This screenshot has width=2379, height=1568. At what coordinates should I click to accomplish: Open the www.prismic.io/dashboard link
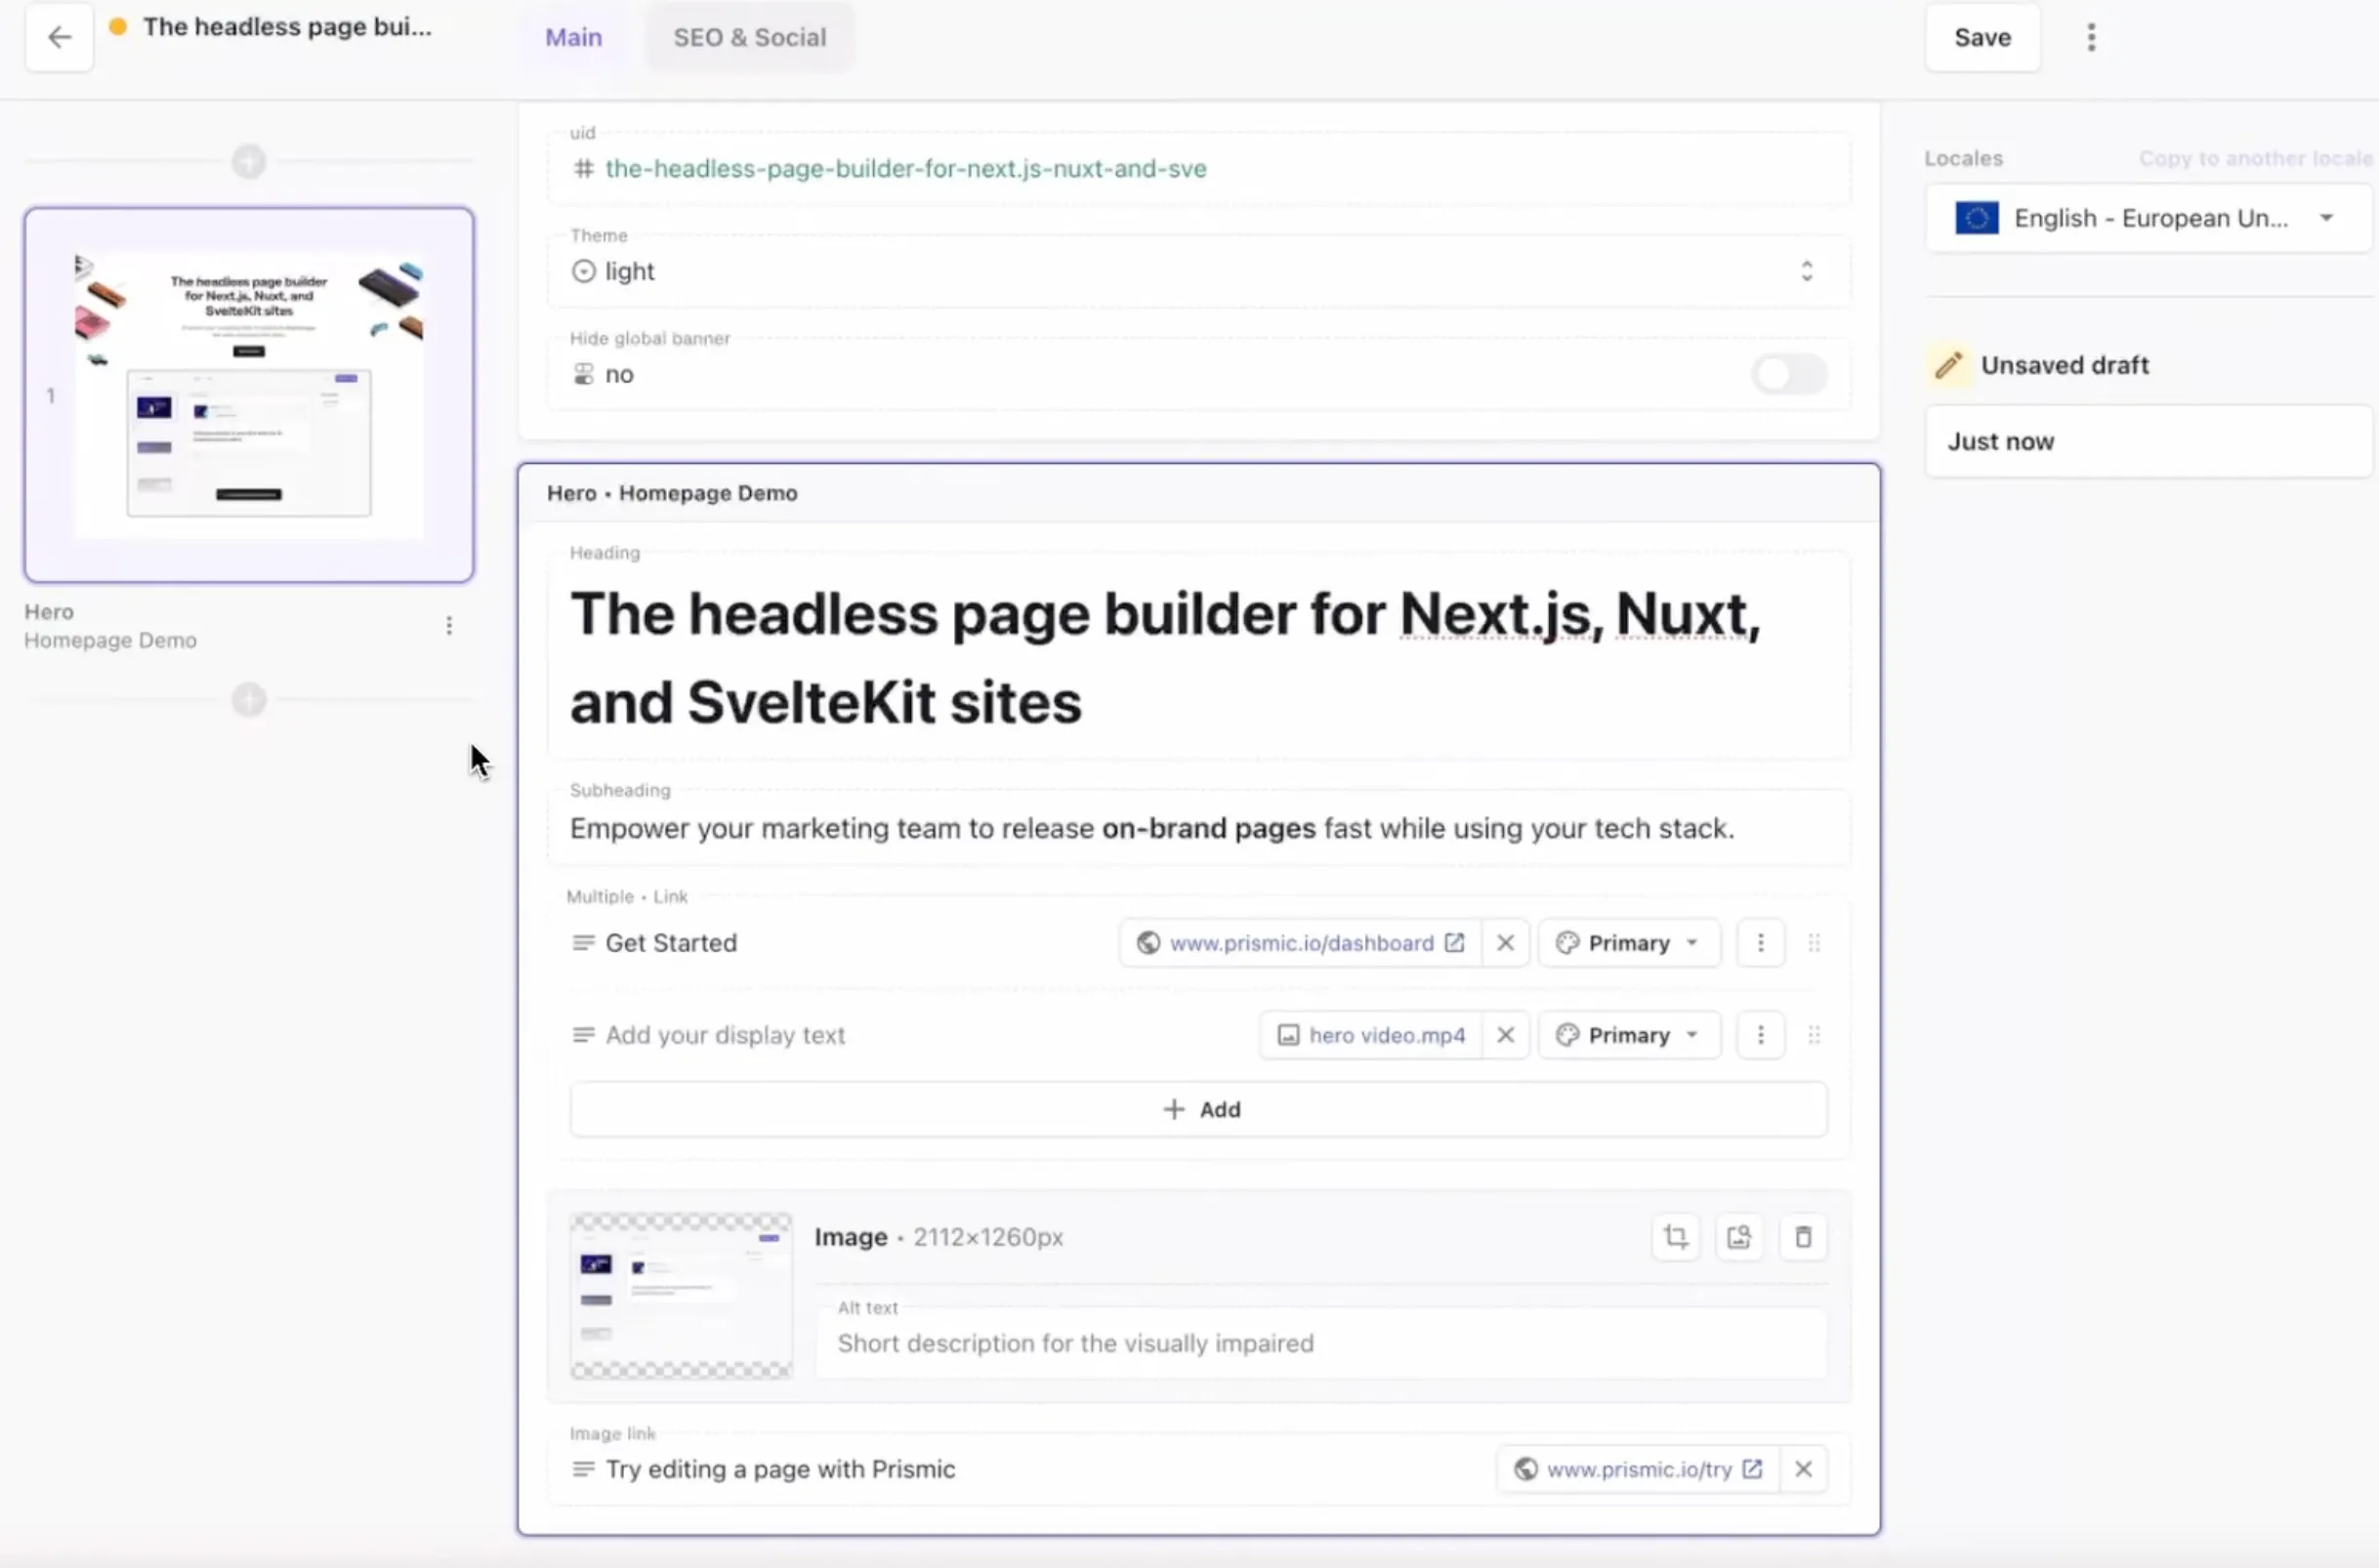tap(1301, 943)
